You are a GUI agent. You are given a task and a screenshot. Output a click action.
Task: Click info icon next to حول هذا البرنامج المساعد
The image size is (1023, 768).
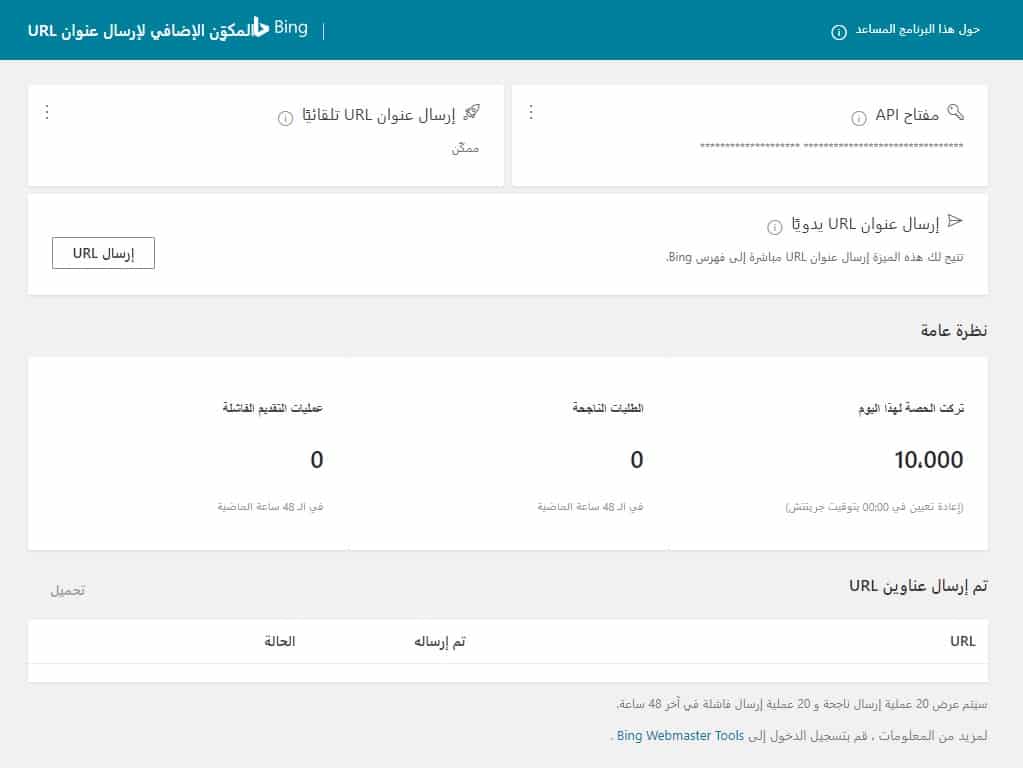(x=839, y=31)
